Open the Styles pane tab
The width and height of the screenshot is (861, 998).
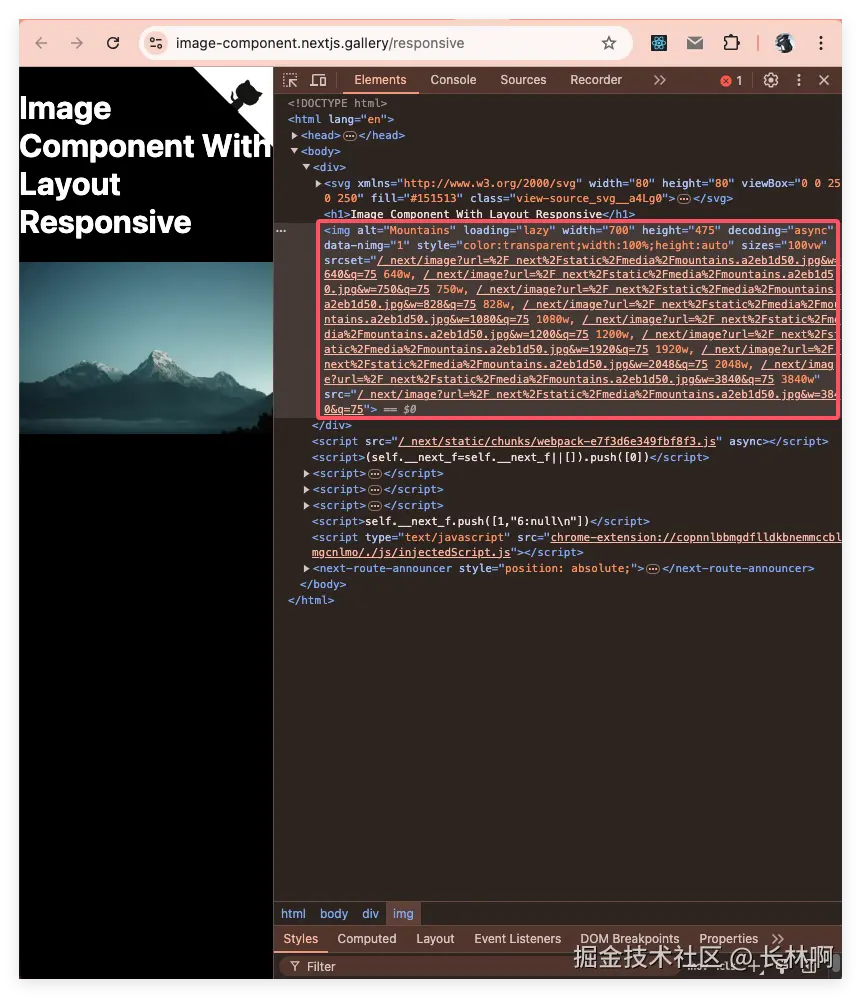[x=300, y=939]
